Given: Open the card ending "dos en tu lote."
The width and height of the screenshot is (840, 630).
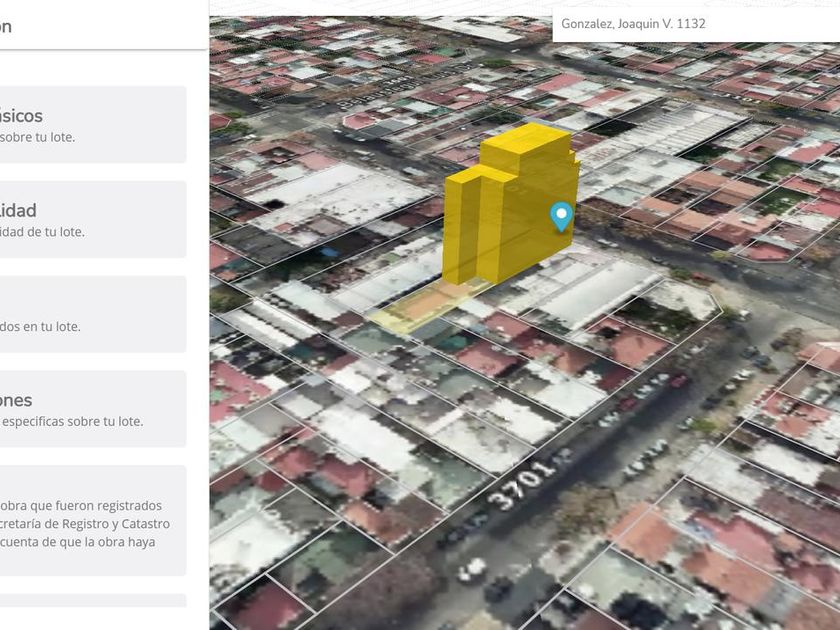Looking at the screenshot, I should [x=93, y=314].
